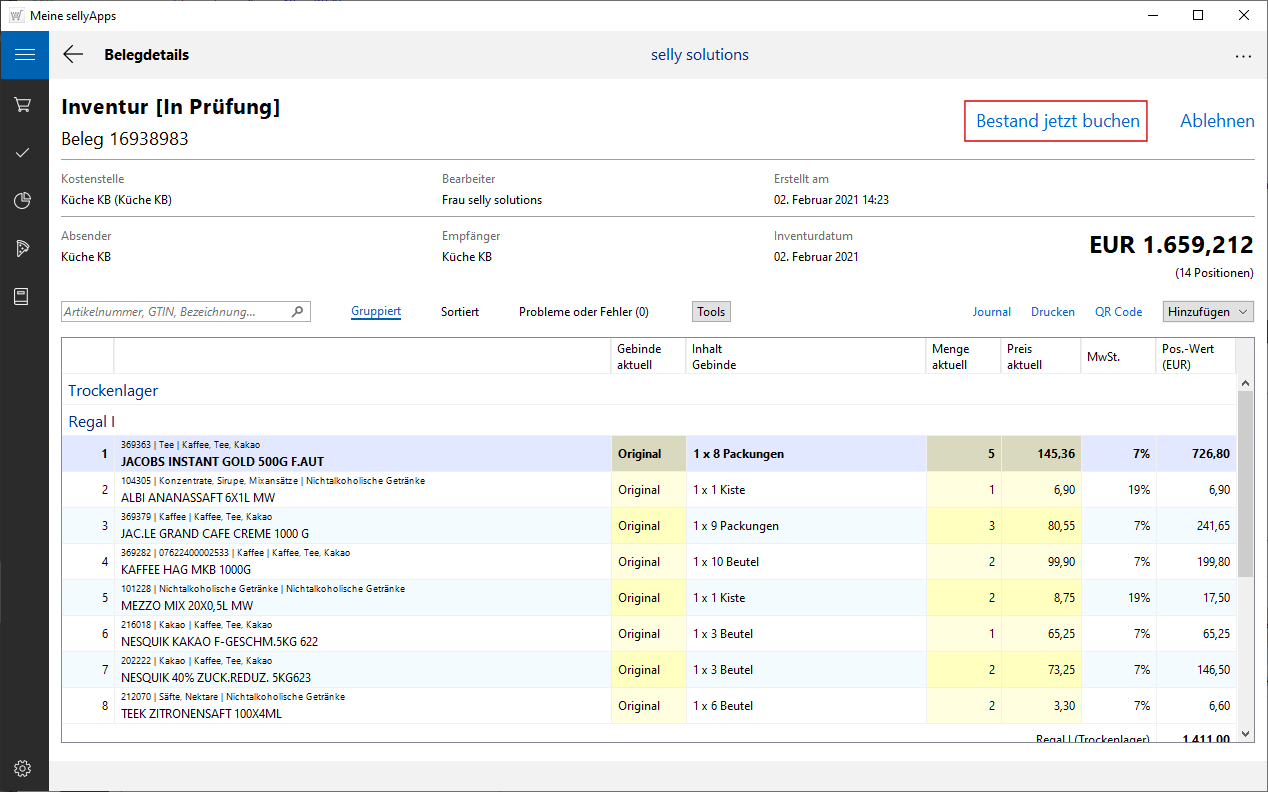Open settings gear in sidebar
This screenshot has height=792, width=1268.
24,768
